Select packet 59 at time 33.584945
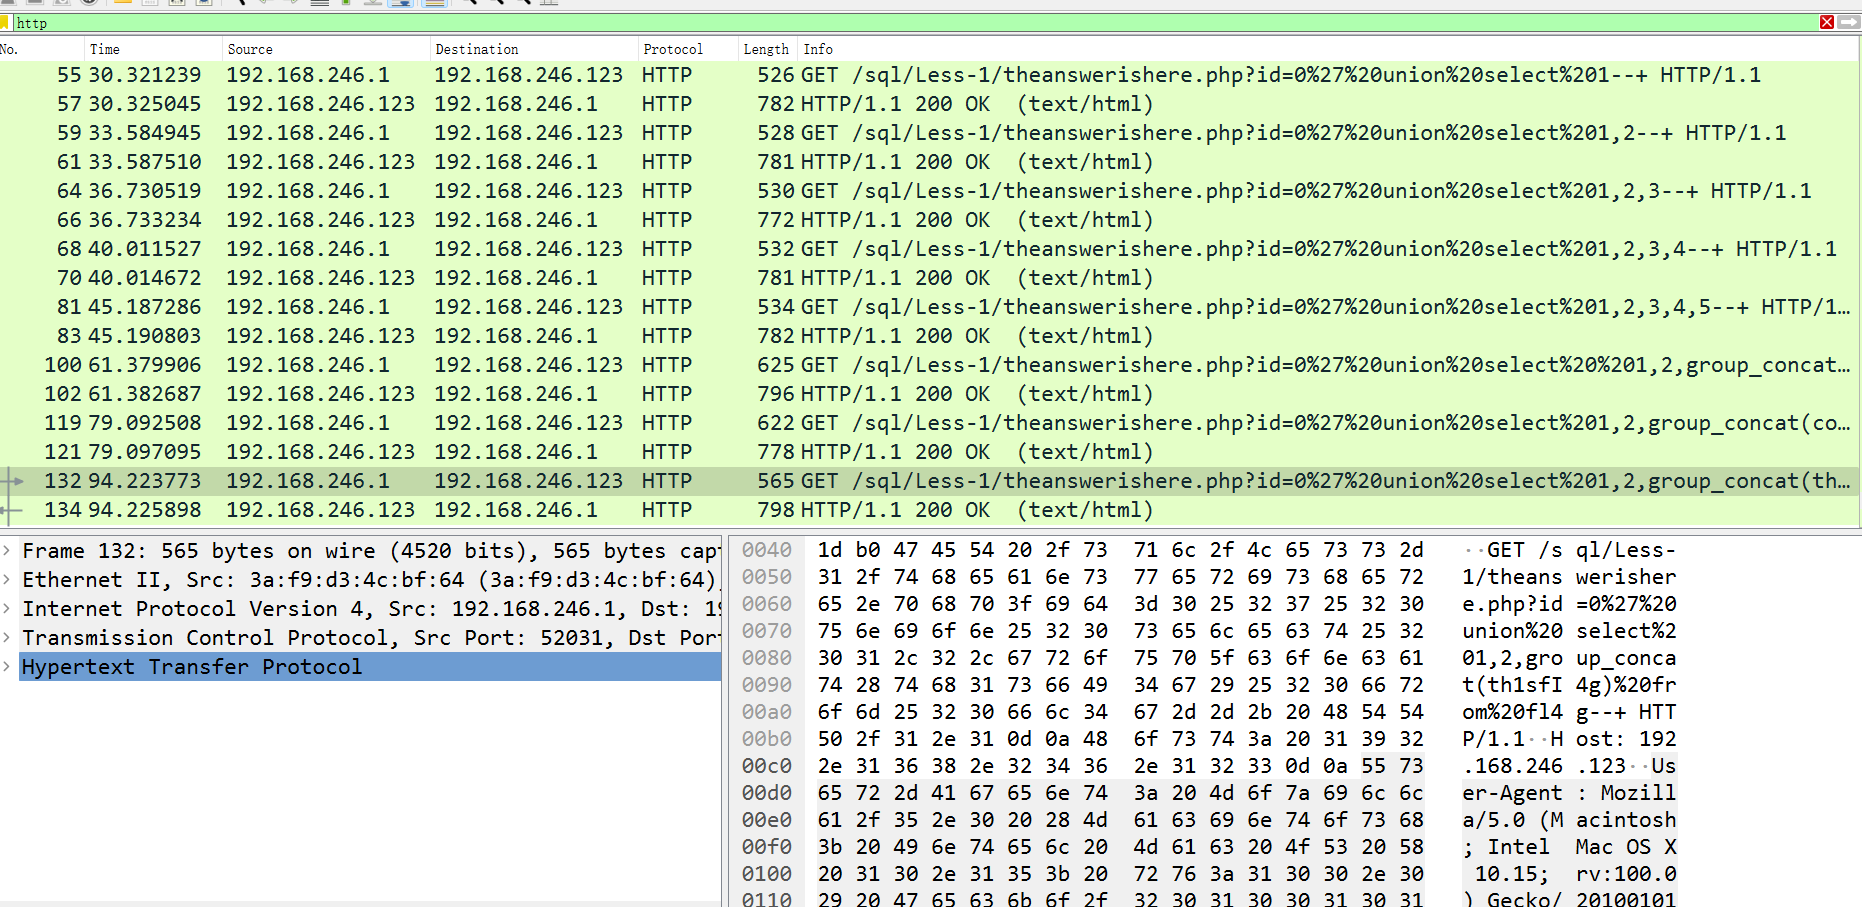1862x907 pixels. (930, 133)
